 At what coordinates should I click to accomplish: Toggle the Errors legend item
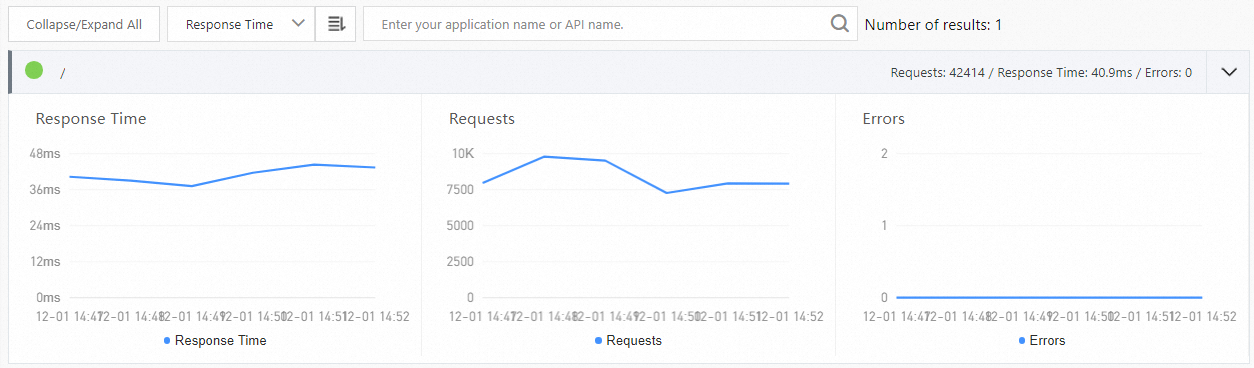click(1041, 340)
